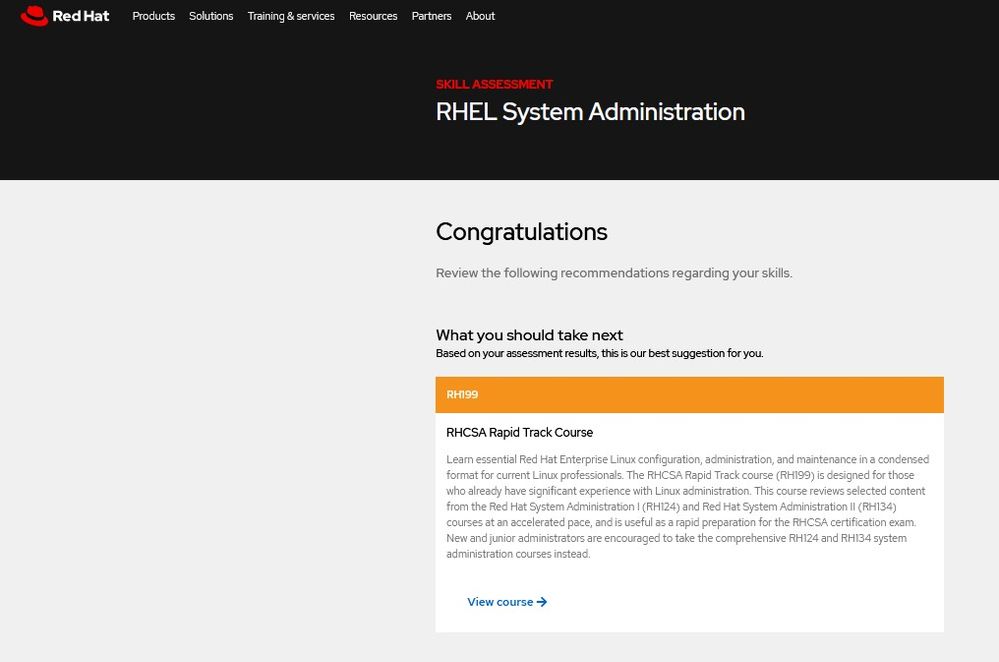Click the orange RH199 course banner
Screen dimensions: 999x662
689,395
